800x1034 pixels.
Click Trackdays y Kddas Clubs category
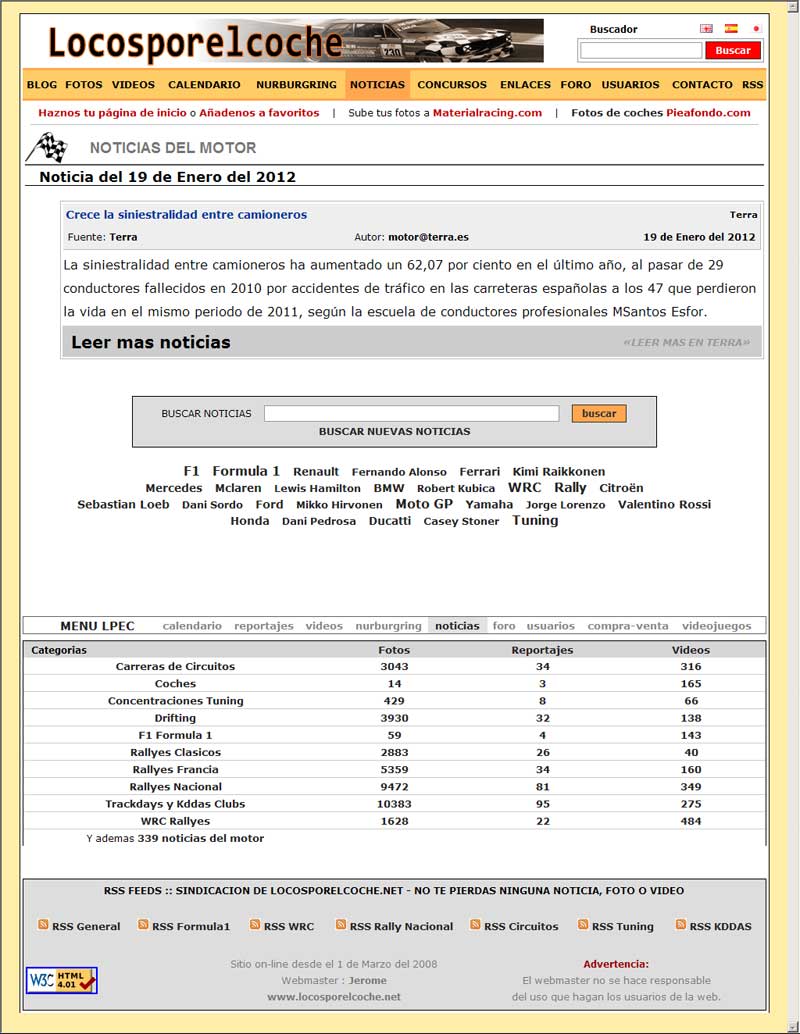(x=175, y=804)
